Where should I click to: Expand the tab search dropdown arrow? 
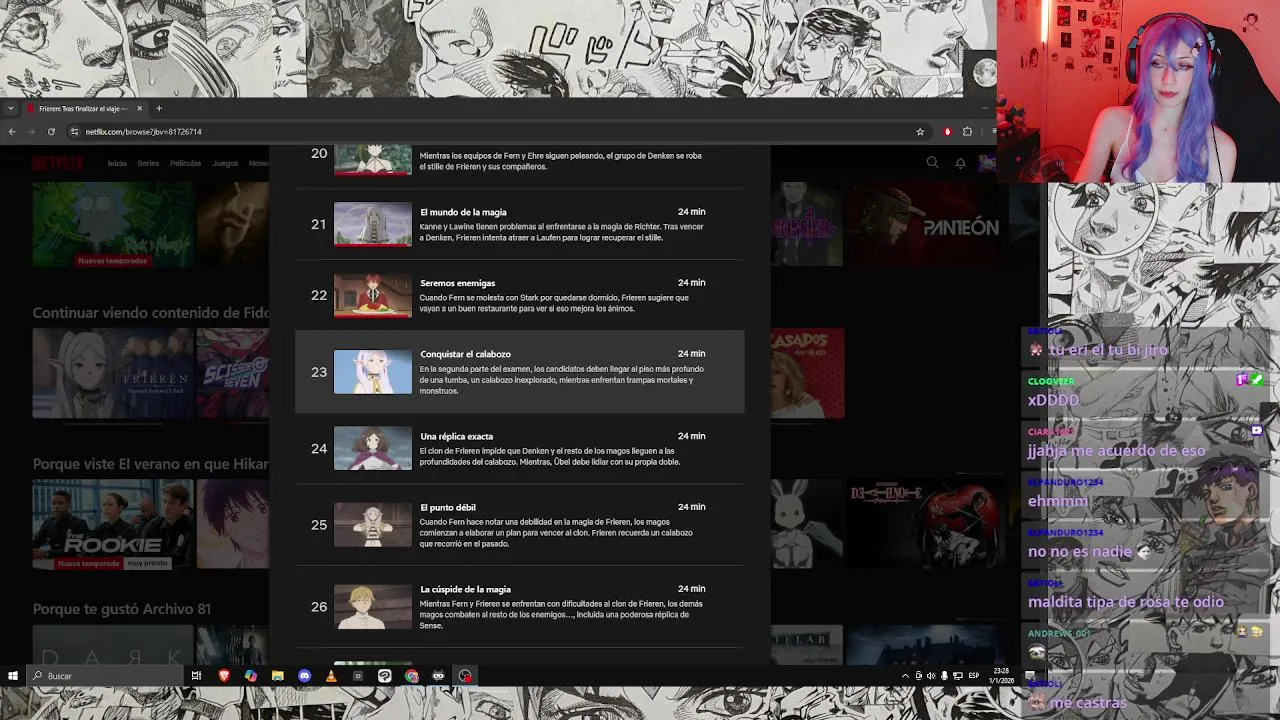pyautogui.click(x=10, y=108)
